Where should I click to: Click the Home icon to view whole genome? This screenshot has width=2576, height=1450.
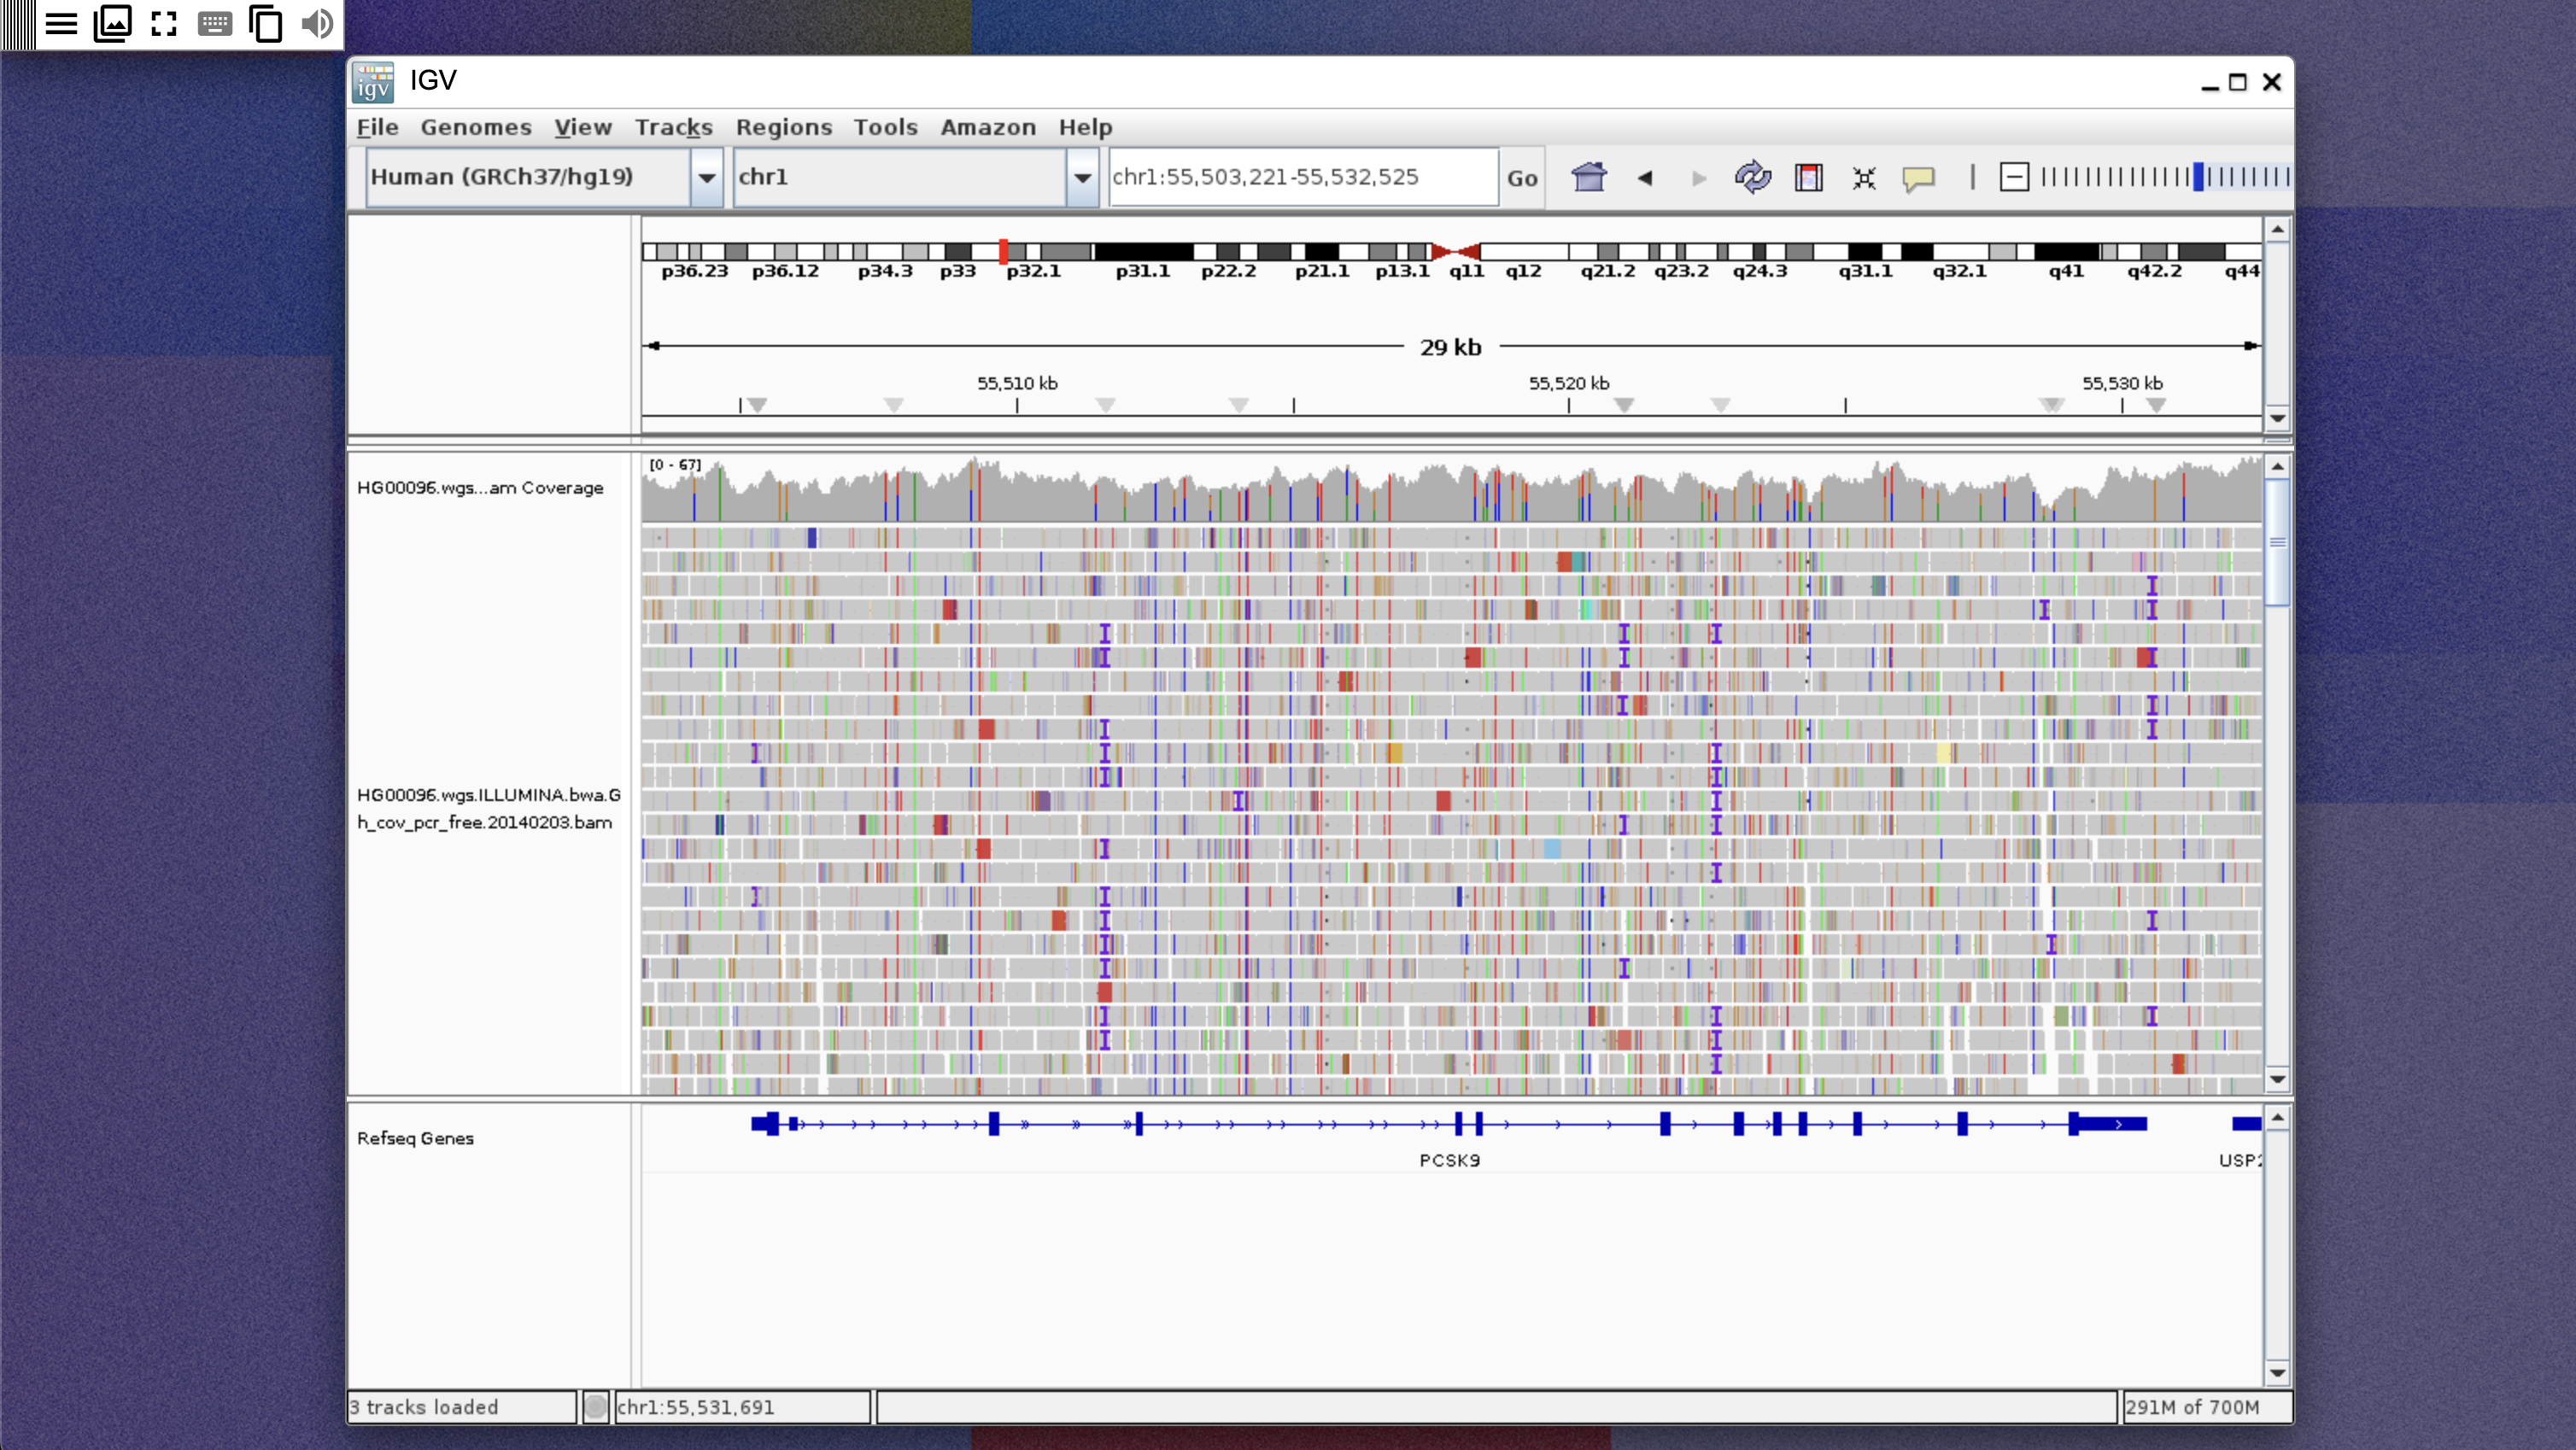pos(1588,177)
